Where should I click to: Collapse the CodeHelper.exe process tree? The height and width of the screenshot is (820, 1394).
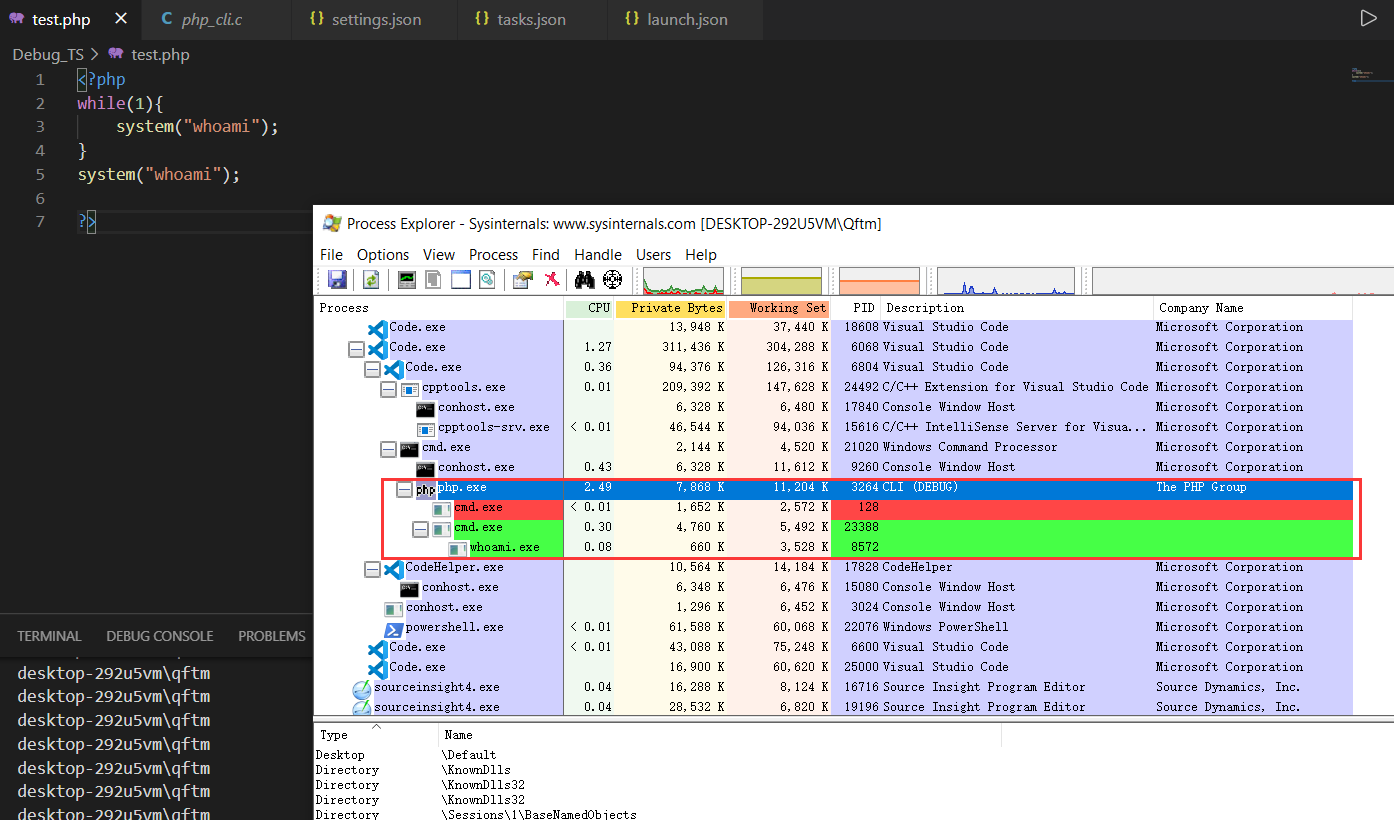(372, 569)
